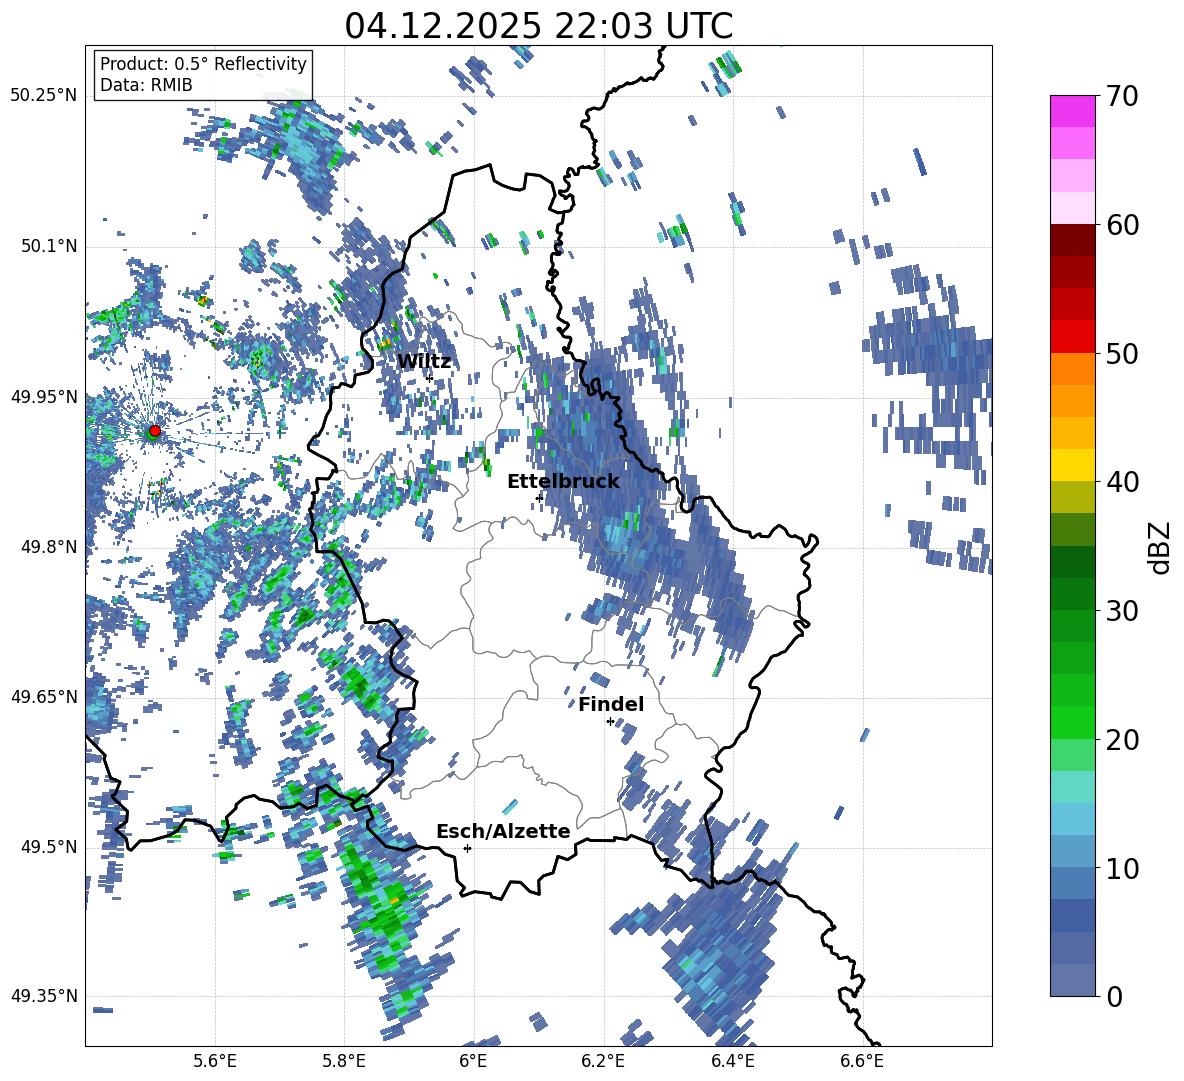
Task: Click the colorbar 10 tick label
Action: (x=1122, y=868)
